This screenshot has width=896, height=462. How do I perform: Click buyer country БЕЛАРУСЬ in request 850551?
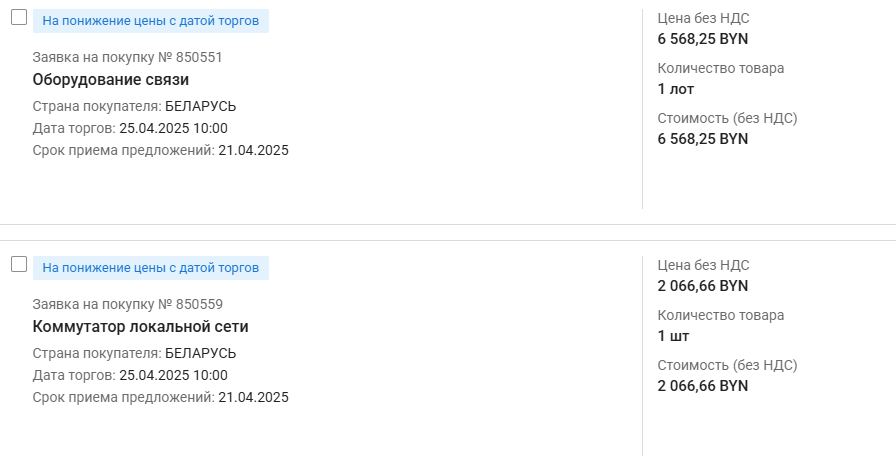coord(200,106)
